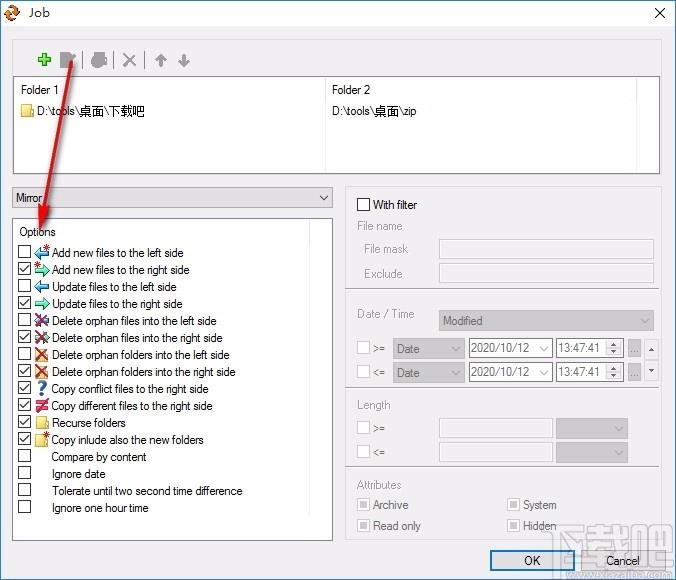The height and width of the screenshot is (580, 676).
Task: Click the green arrow 'Update files to right' icon
Action: (x=42, y=304)
